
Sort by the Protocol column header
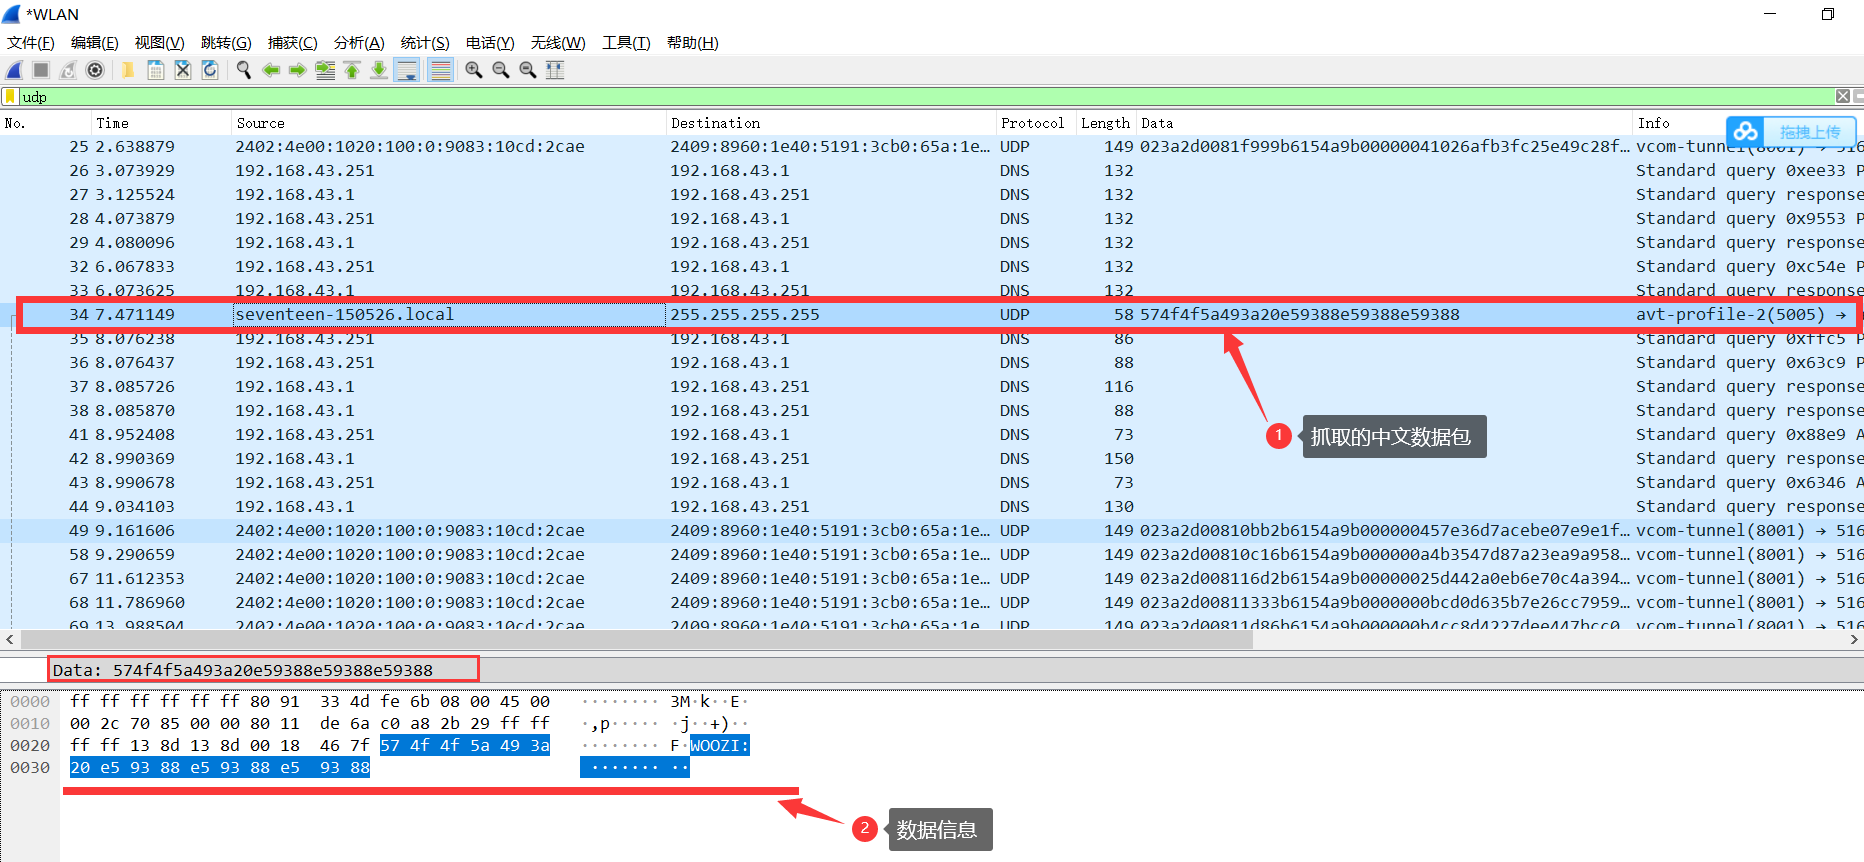[1036, 123]
